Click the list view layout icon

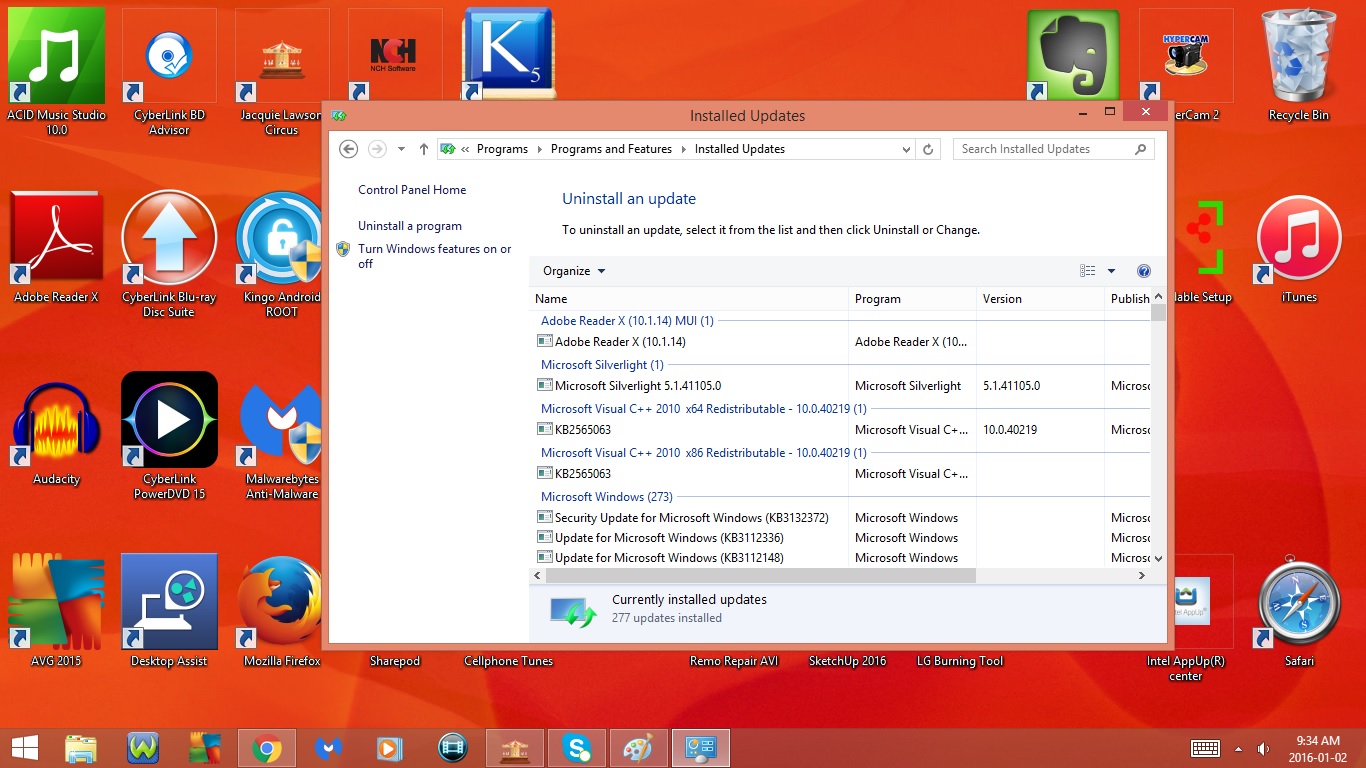tap(1088, 271)
